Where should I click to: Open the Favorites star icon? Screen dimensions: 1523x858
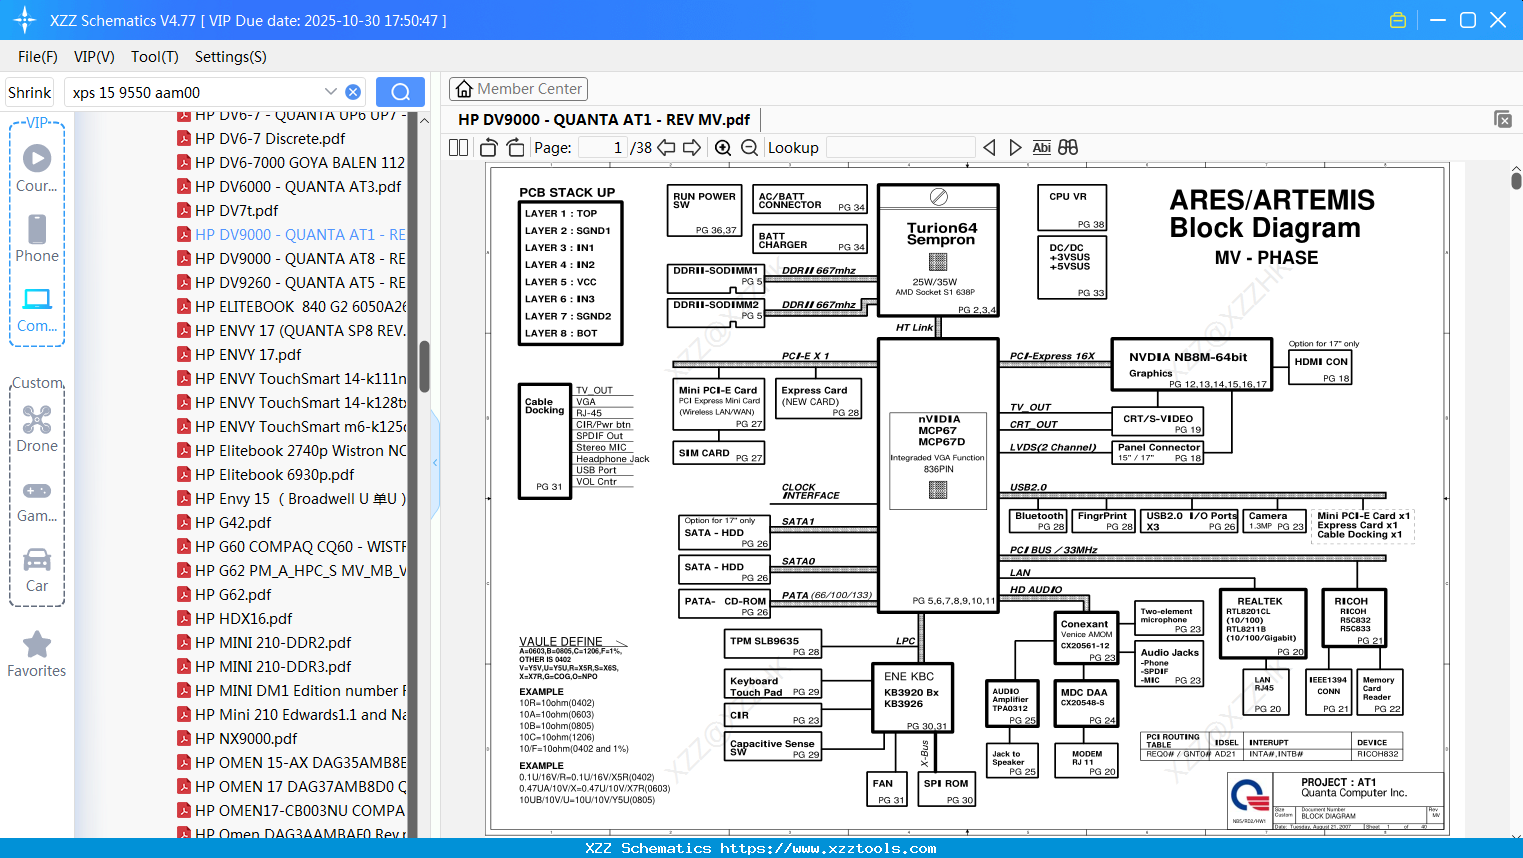coord(37,654)
